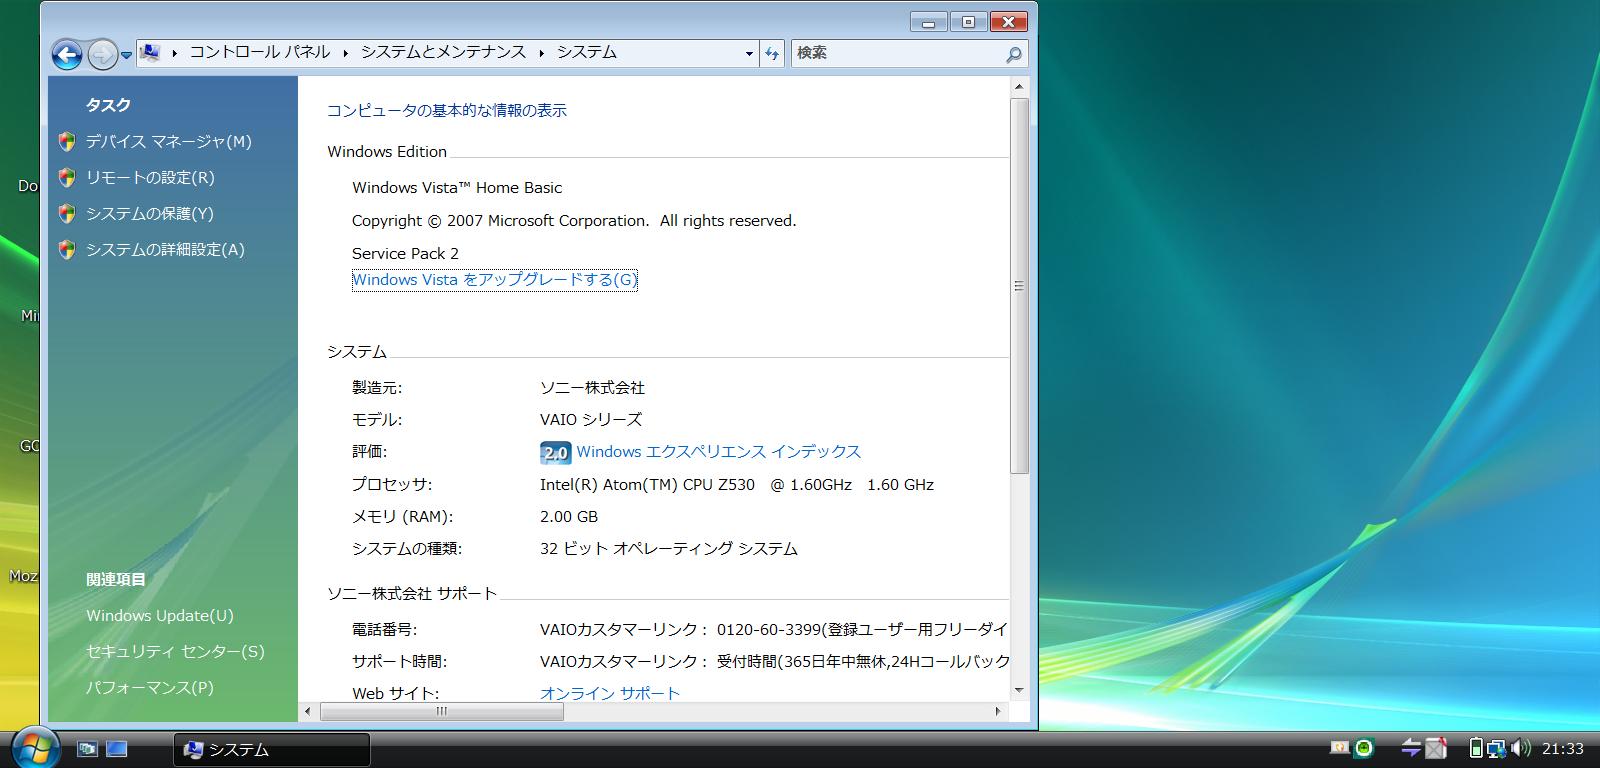Click 32 ビット オペレーティング システム text
Screen dimensions: 1600x768
[x=669, y=548]
